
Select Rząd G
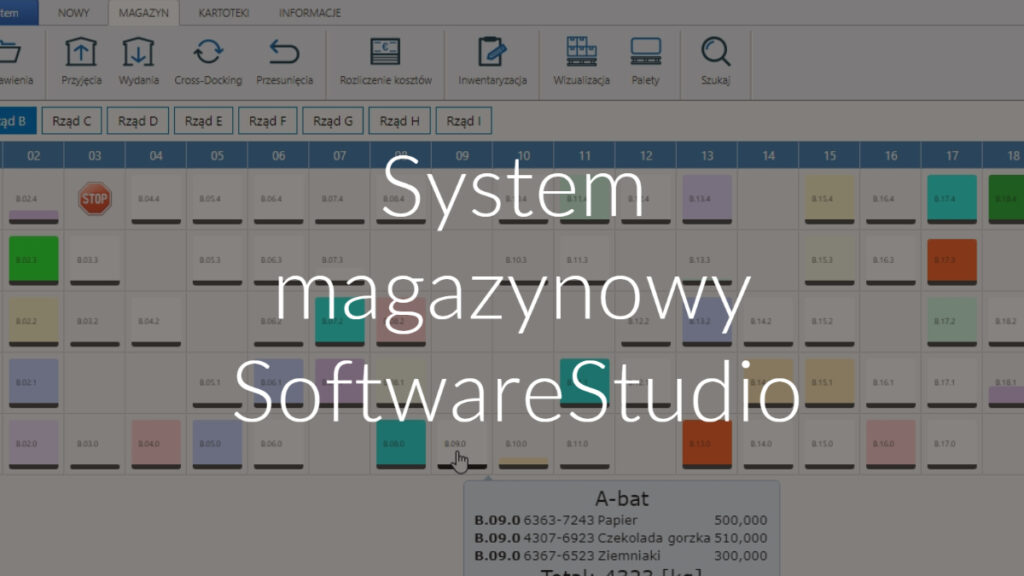[332, 121]
